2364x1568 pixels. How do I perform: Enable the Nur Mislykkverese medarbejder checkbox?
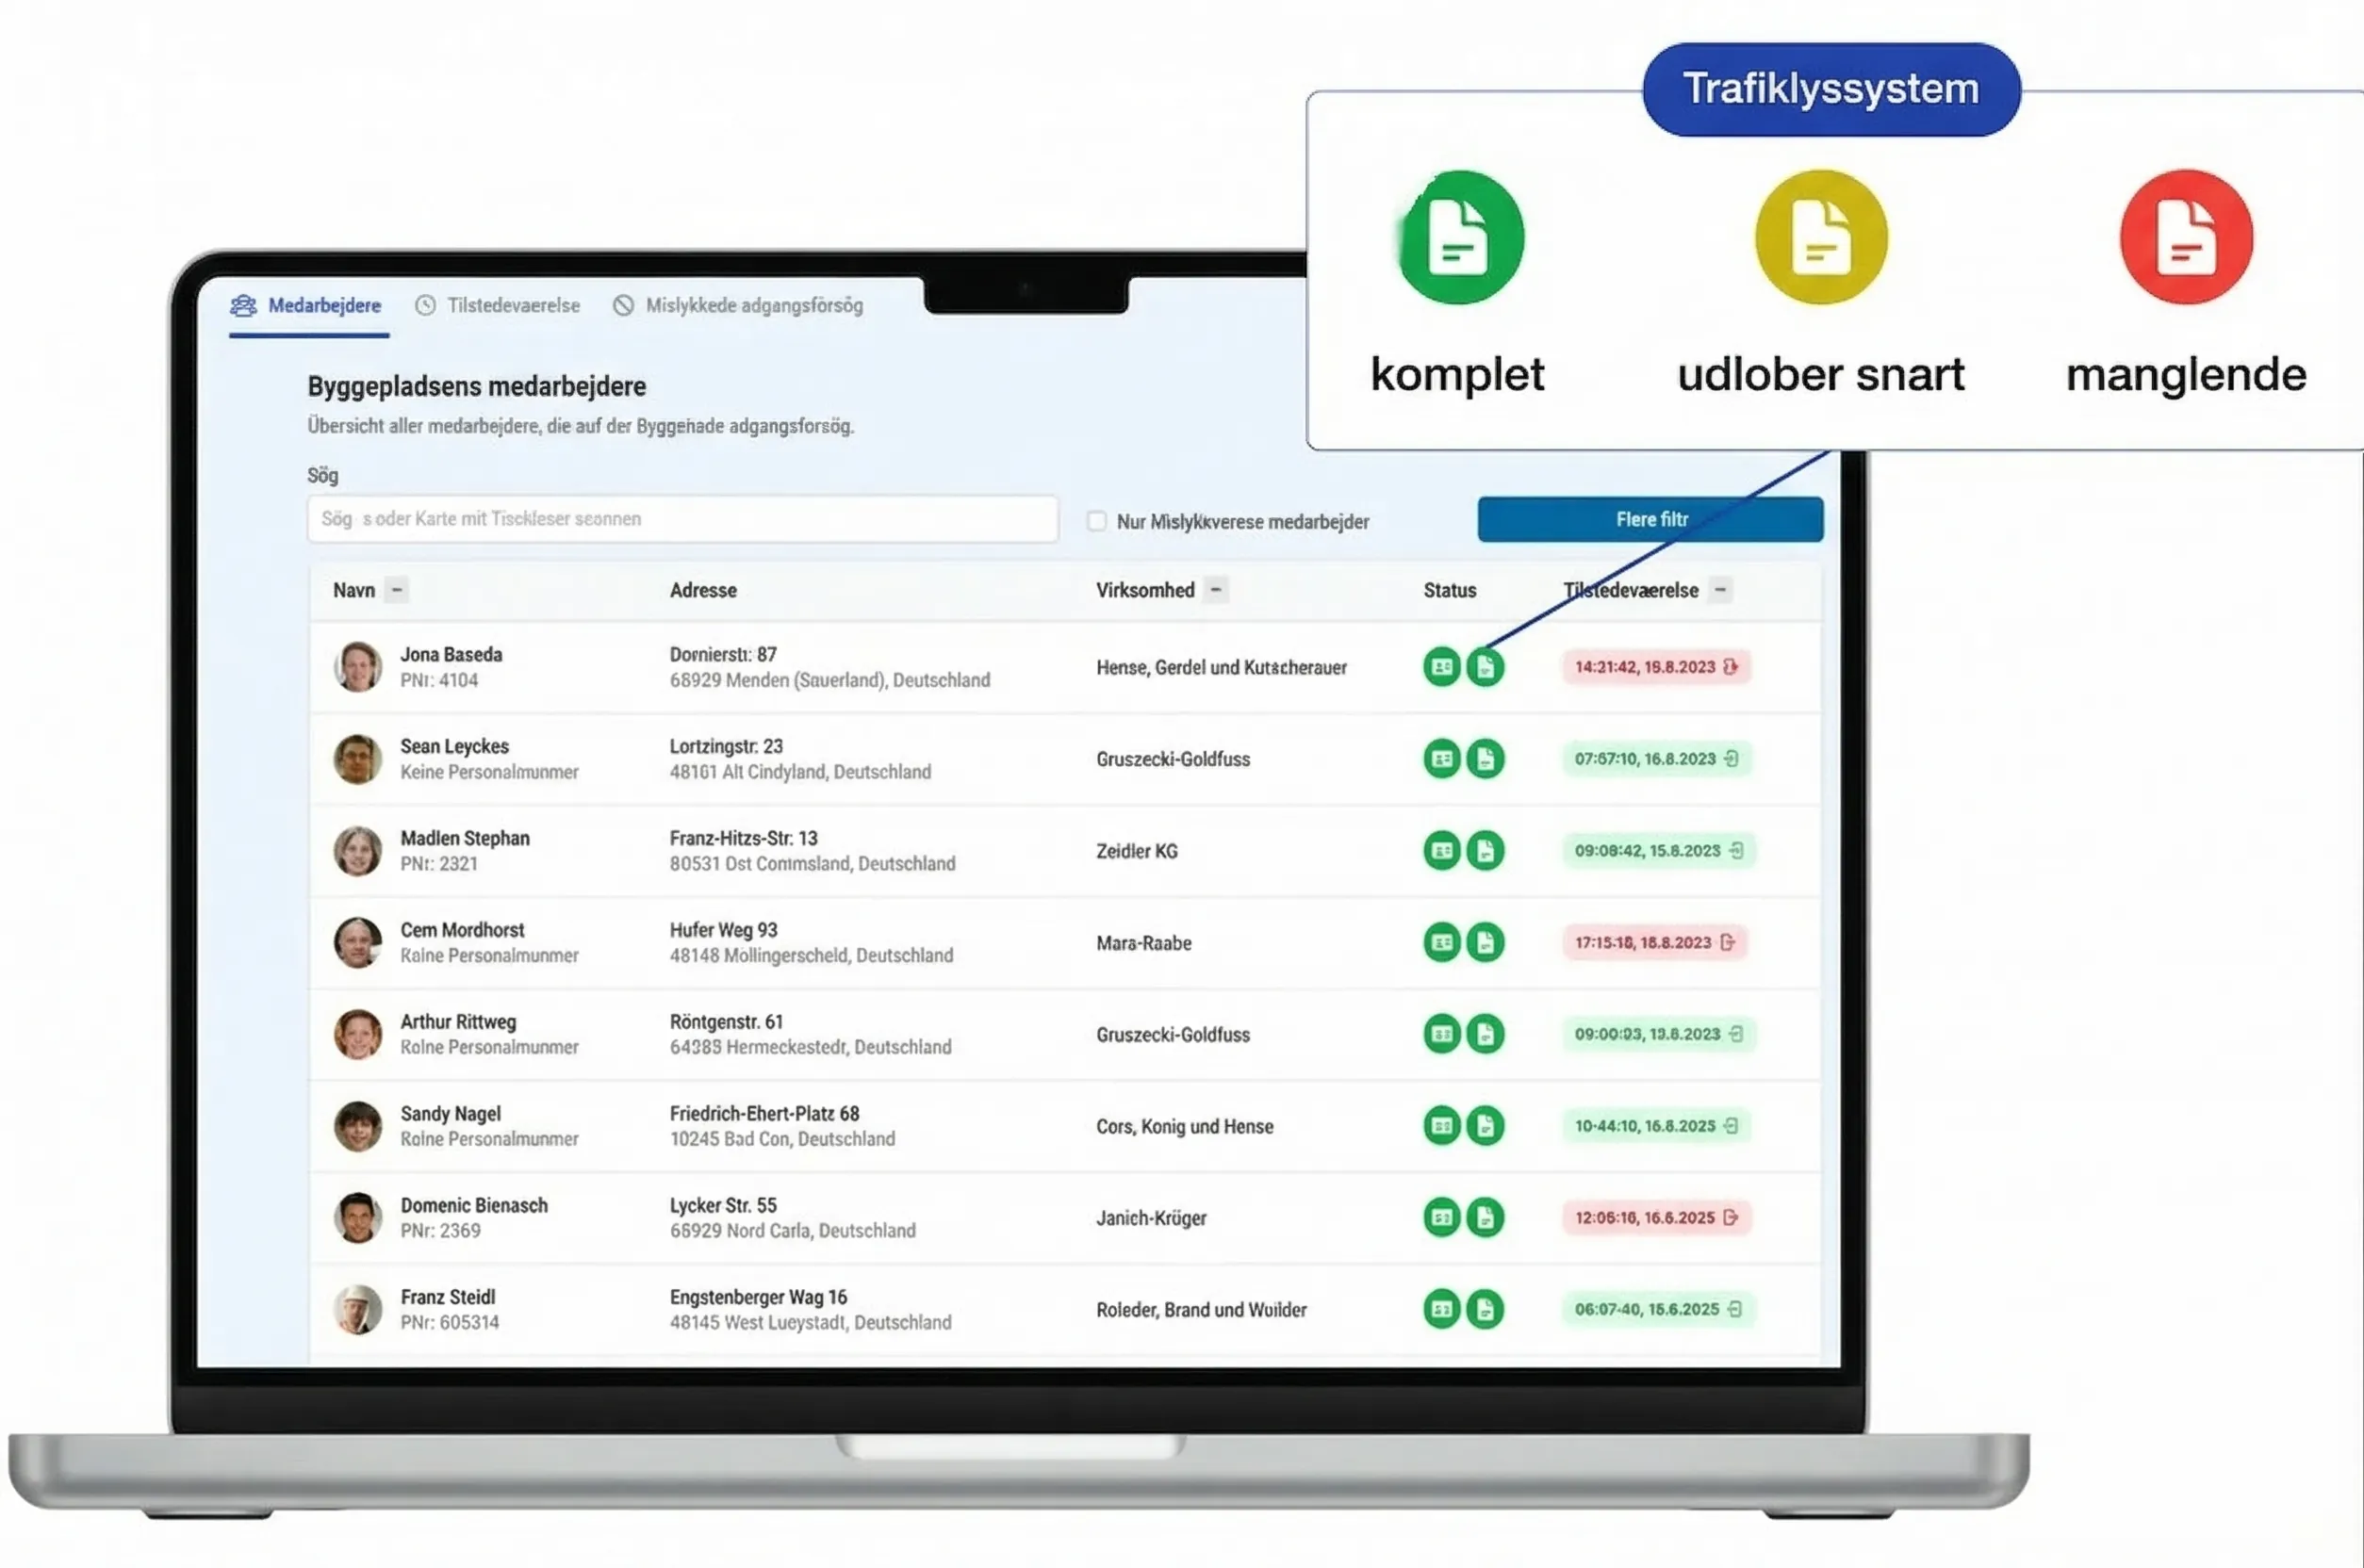tap(1096, 521)
